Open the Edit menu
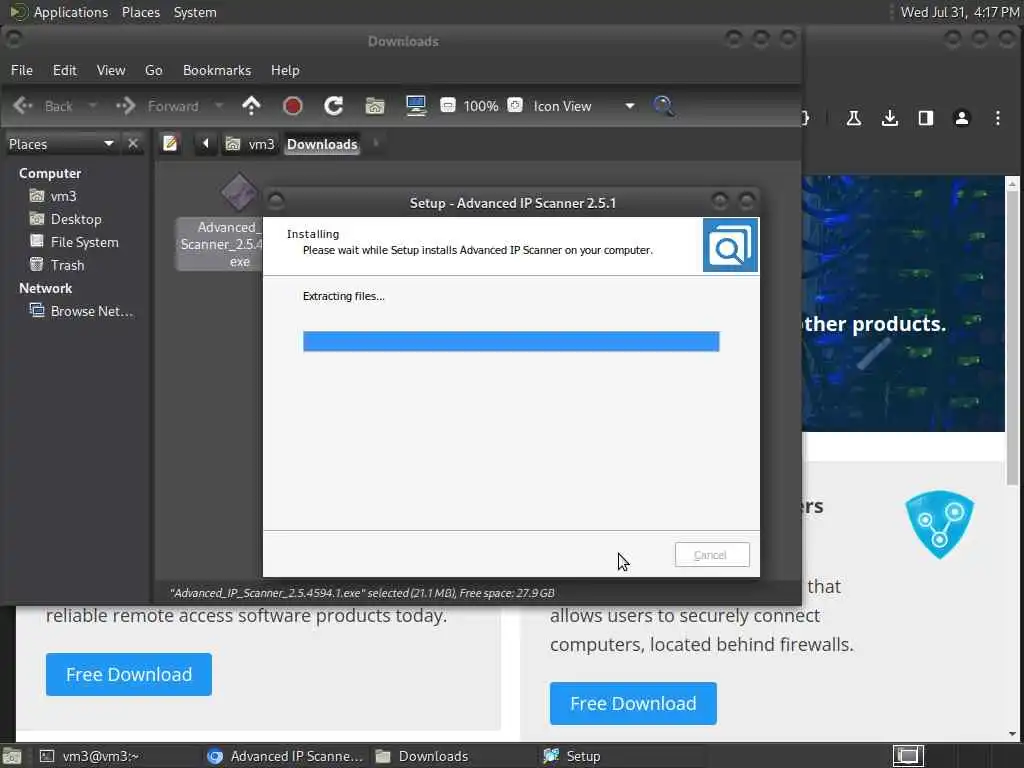Viewport: 1024px width, 768px height. (x=64, y=70)
